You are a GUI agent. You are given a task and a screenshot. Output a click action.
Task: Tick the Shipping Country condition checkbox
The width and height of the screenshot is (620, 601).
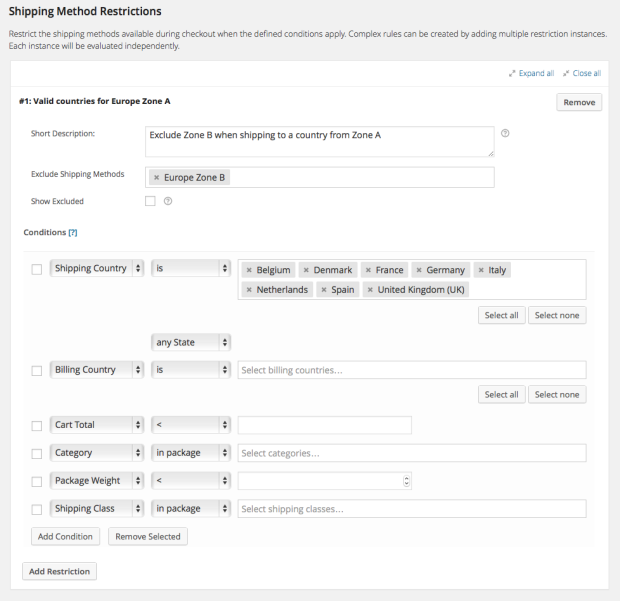pos(37,269)
